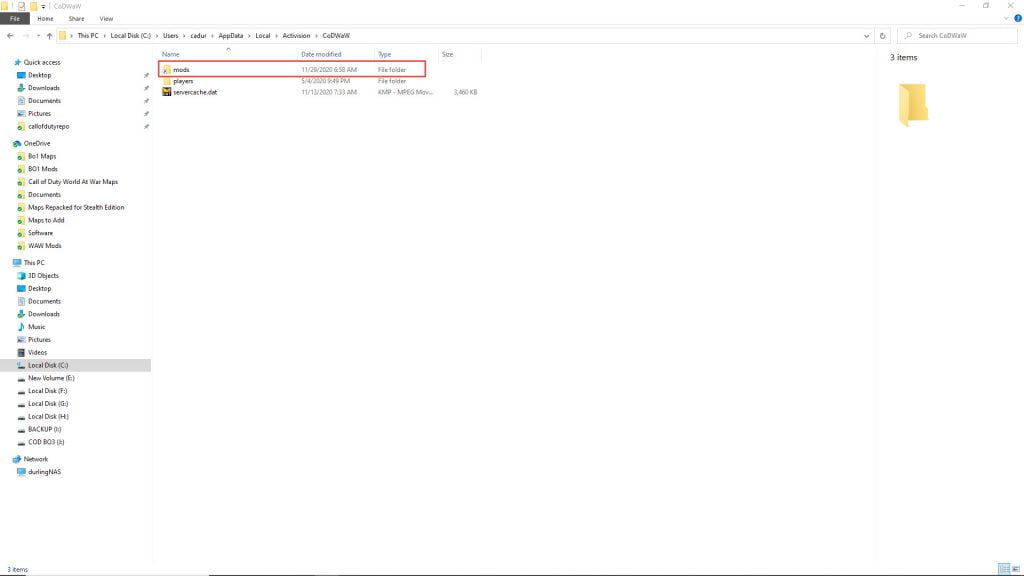Viewport: 1024px width, 576px height.
Task: Select COD BO3 (J:) drive in sidebar
Action: tap(46, 442)
